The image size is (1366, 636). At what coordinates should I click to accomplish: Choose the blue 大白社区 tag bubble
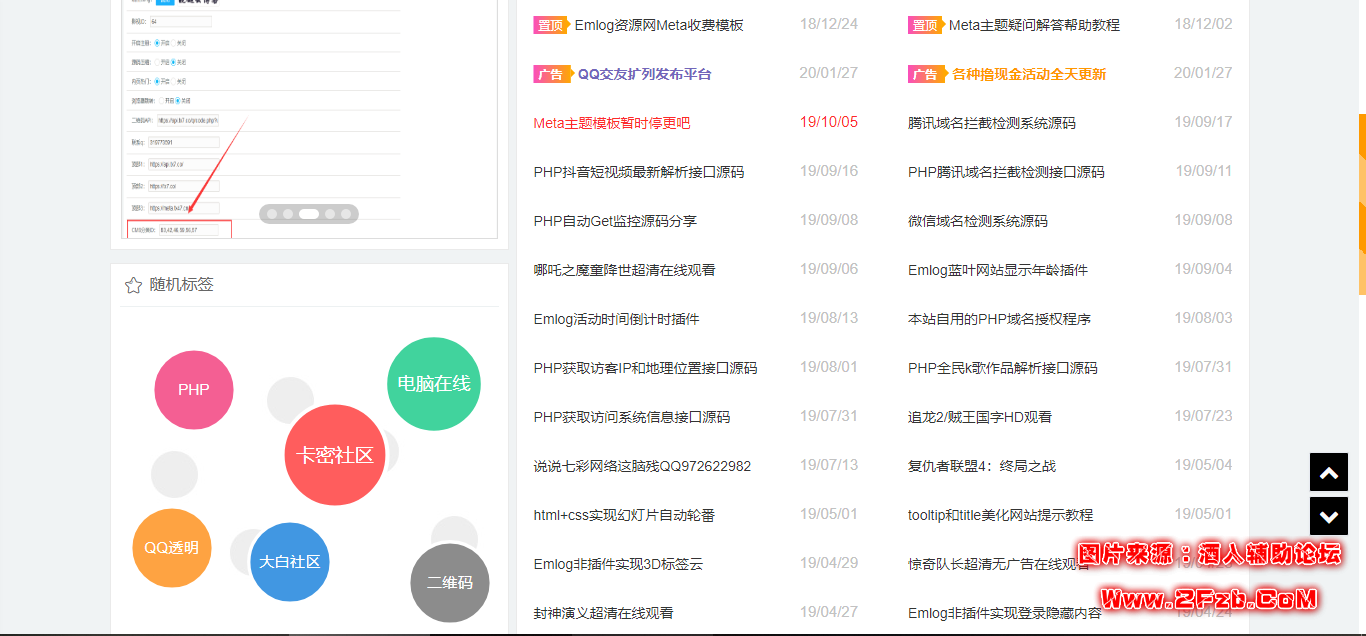coord(290,562)
